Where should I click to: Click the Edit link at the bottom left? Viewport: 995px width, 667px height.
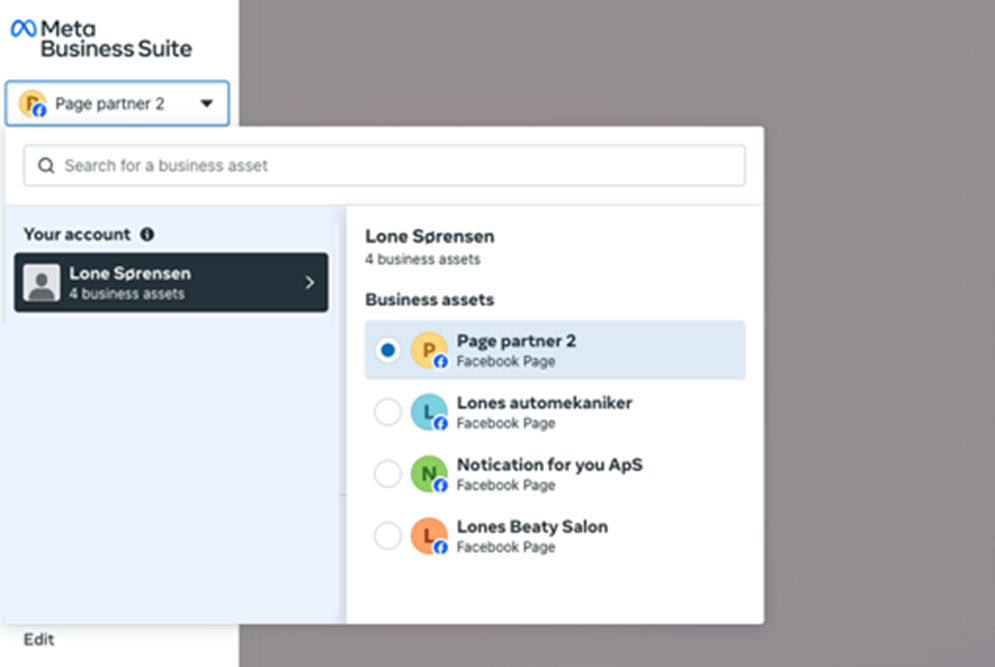coord(39,640)
